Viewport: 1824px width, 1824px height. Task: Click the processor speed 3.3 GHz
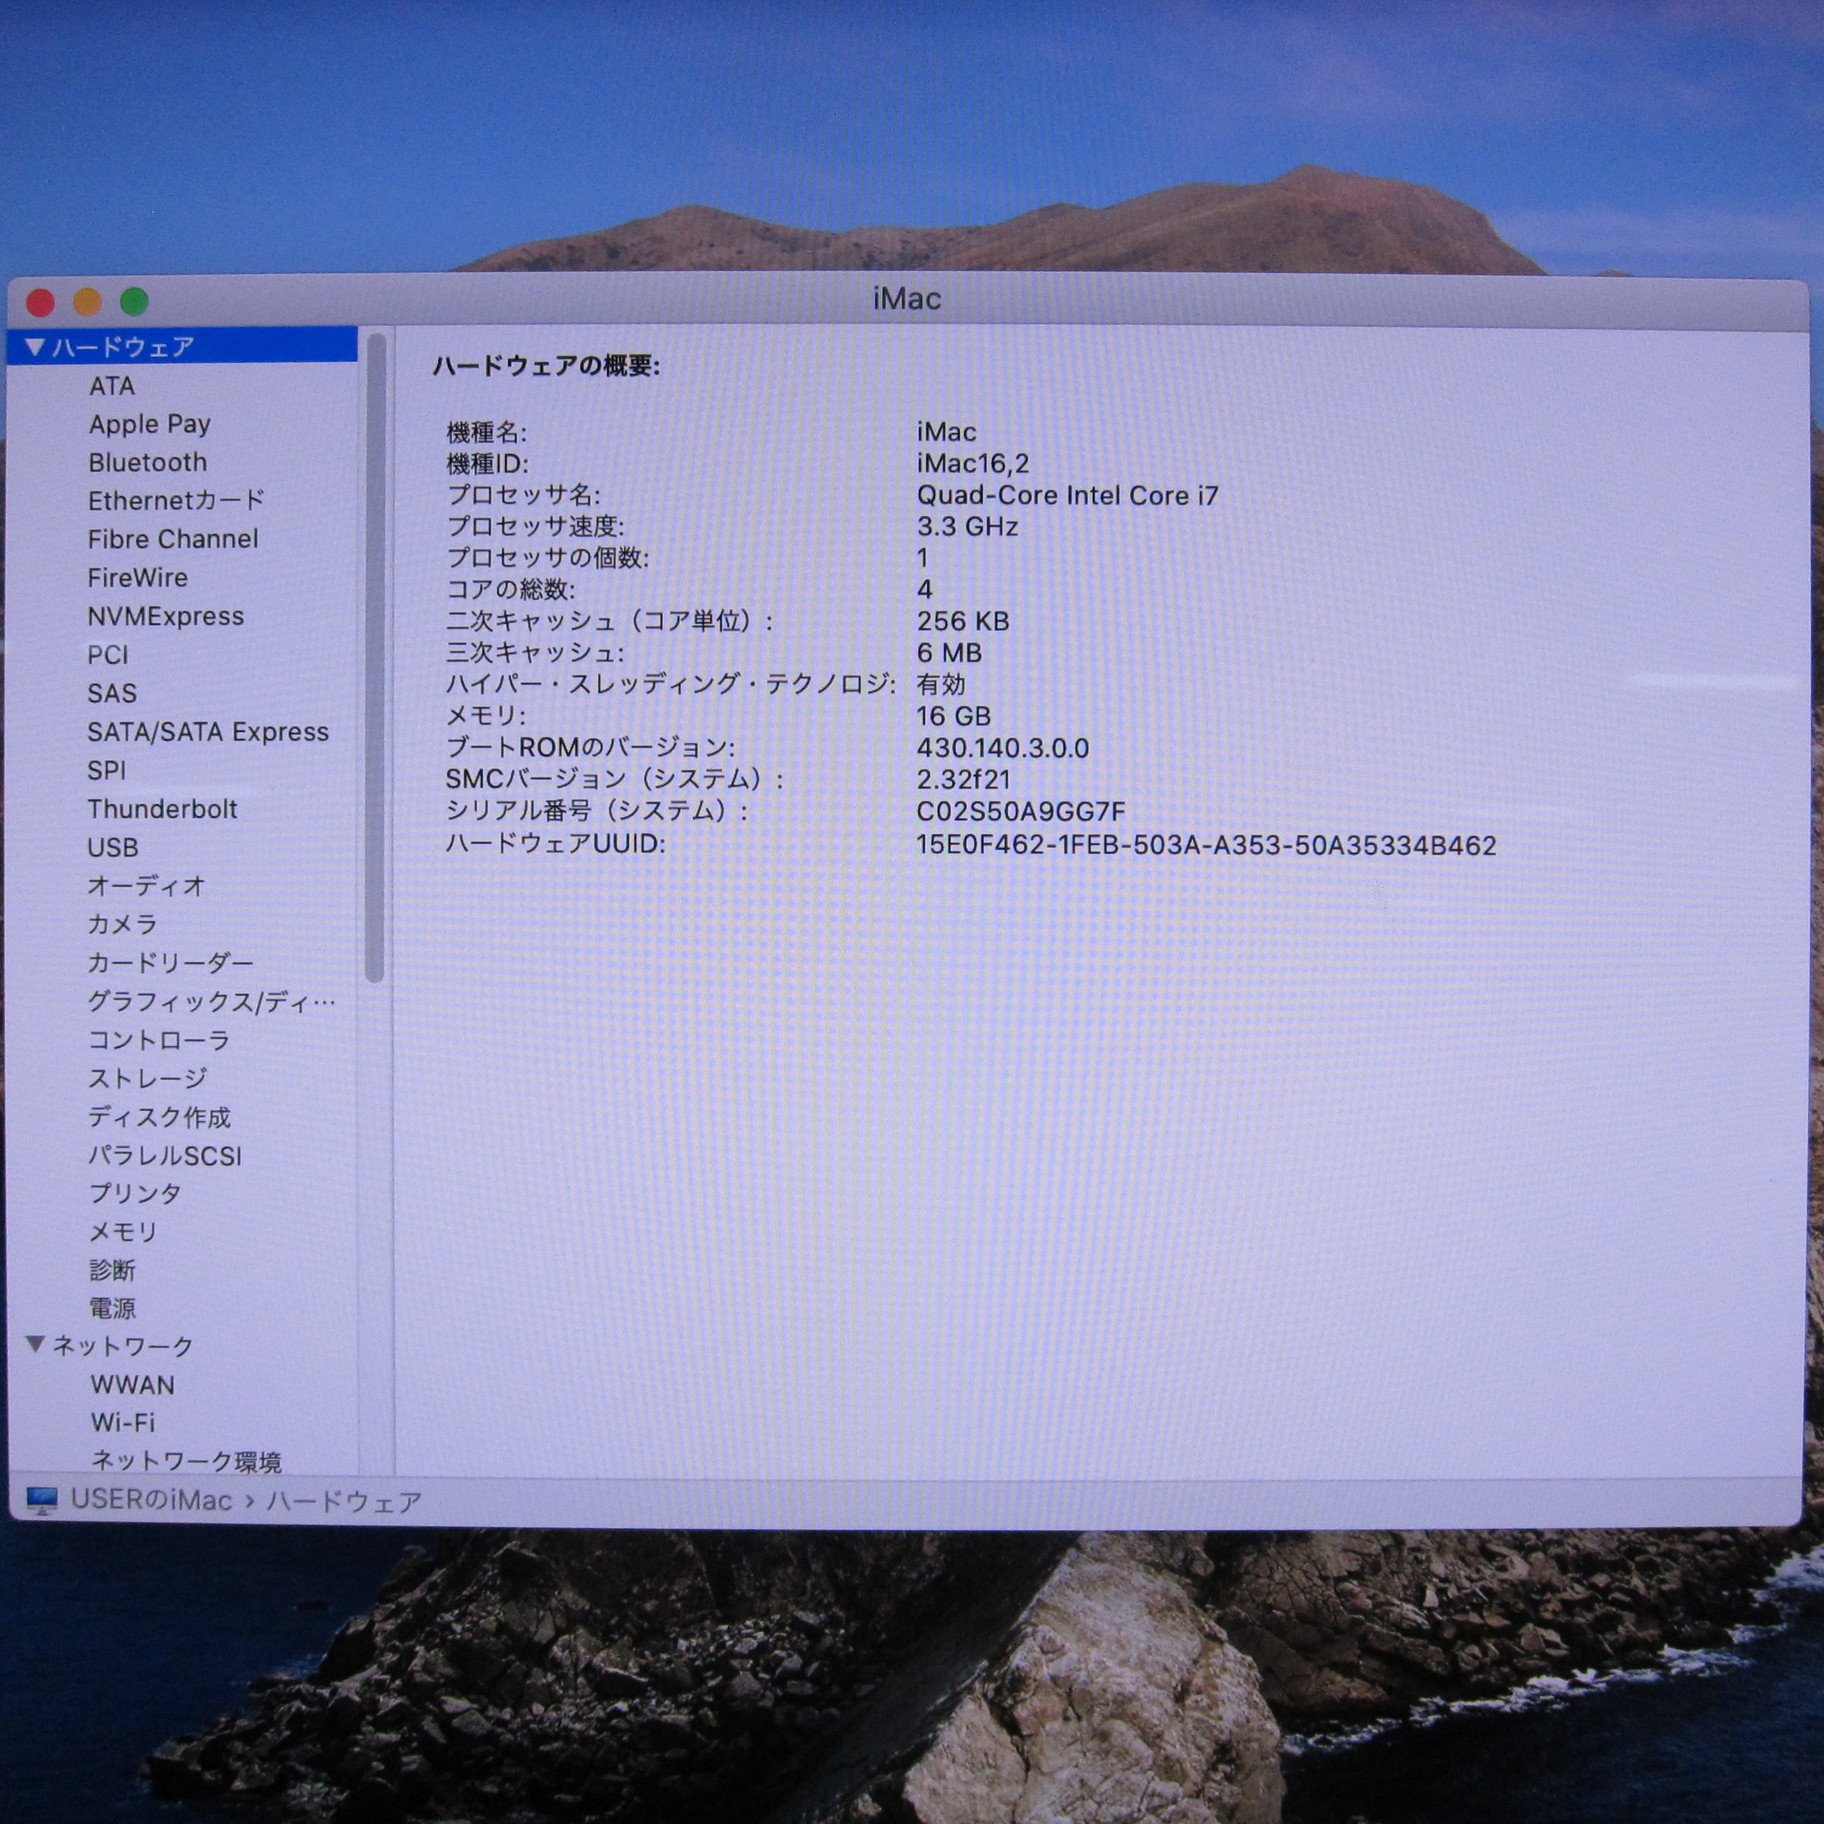point(967,527)
